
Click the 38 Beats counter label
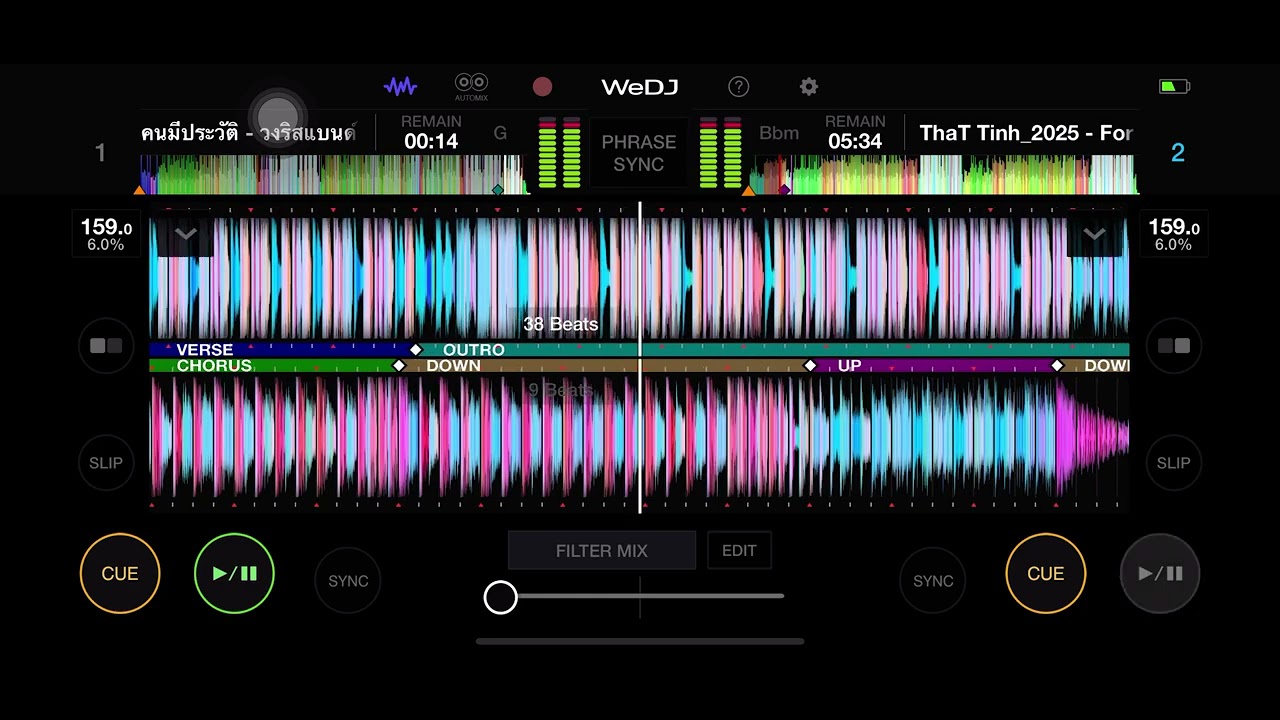[561, 324]
